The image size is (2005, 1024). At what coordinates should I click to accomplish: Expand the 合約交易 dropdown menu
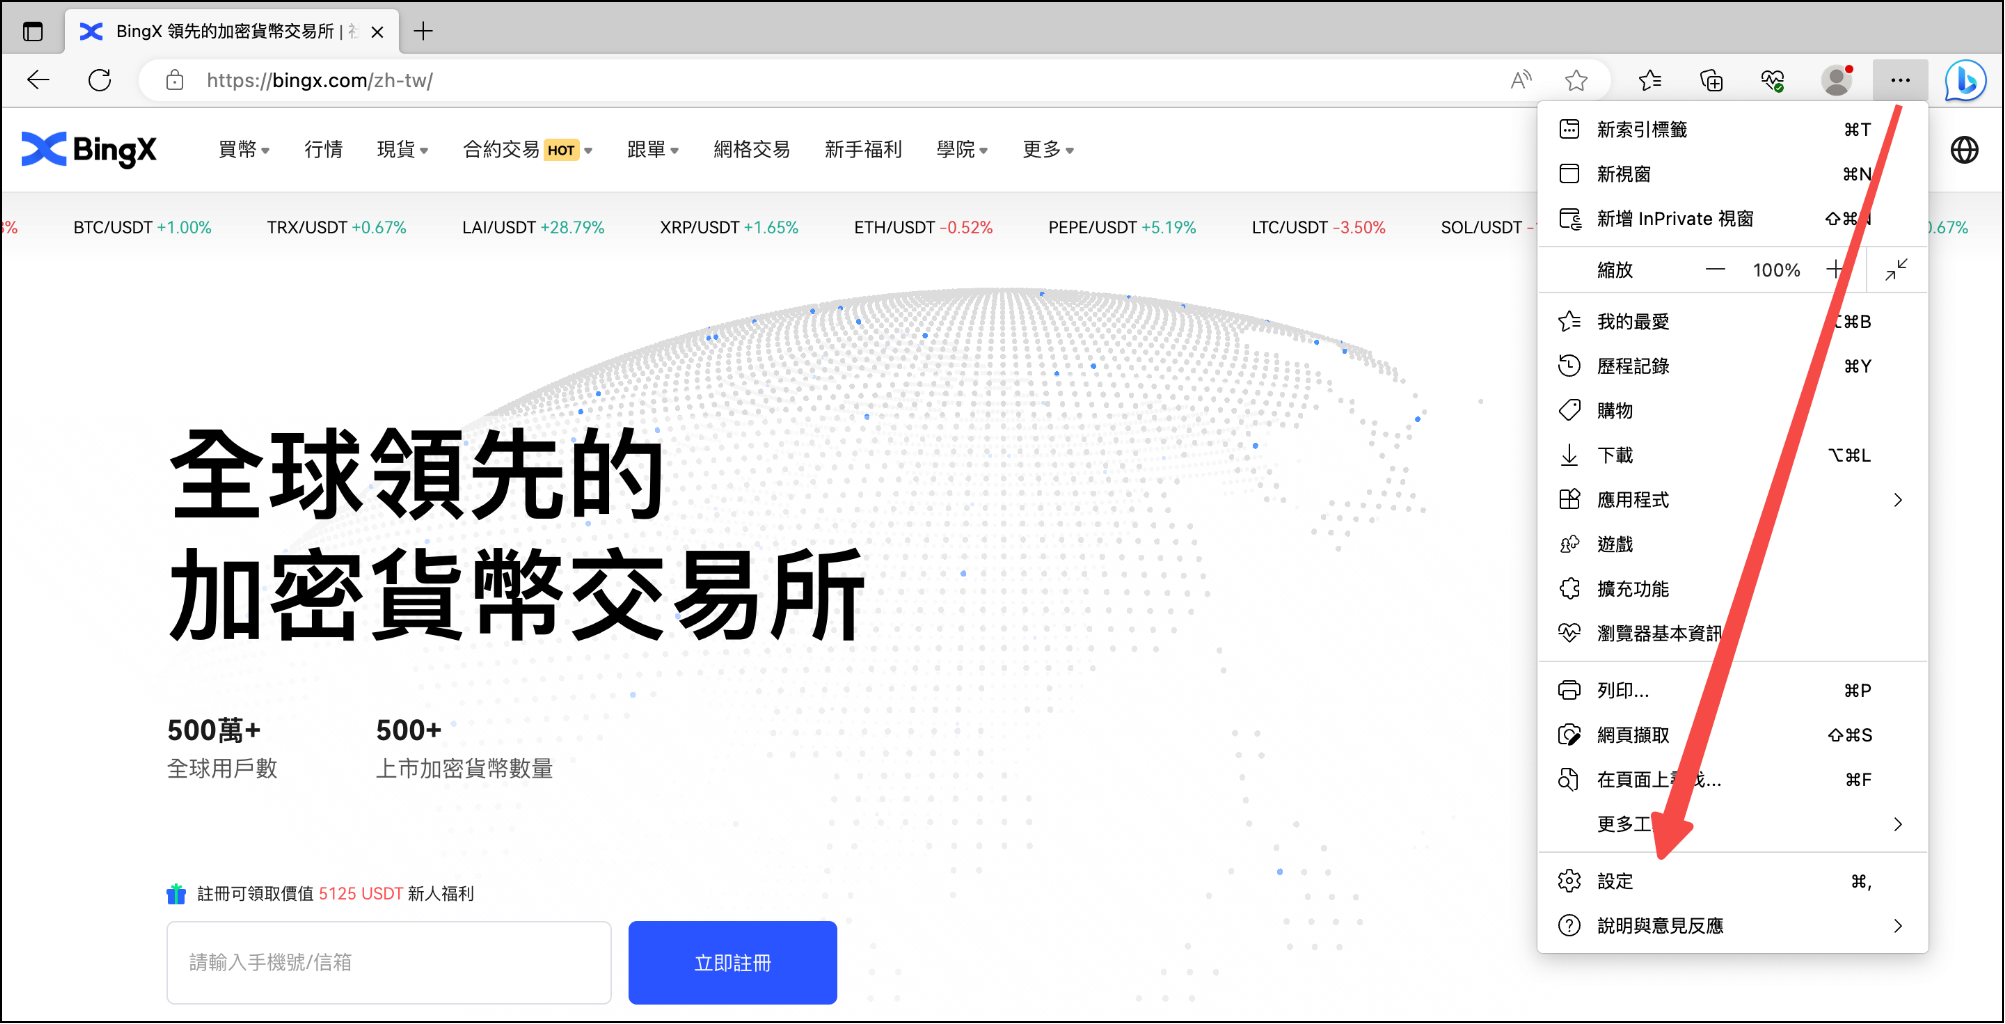point(527,150)
